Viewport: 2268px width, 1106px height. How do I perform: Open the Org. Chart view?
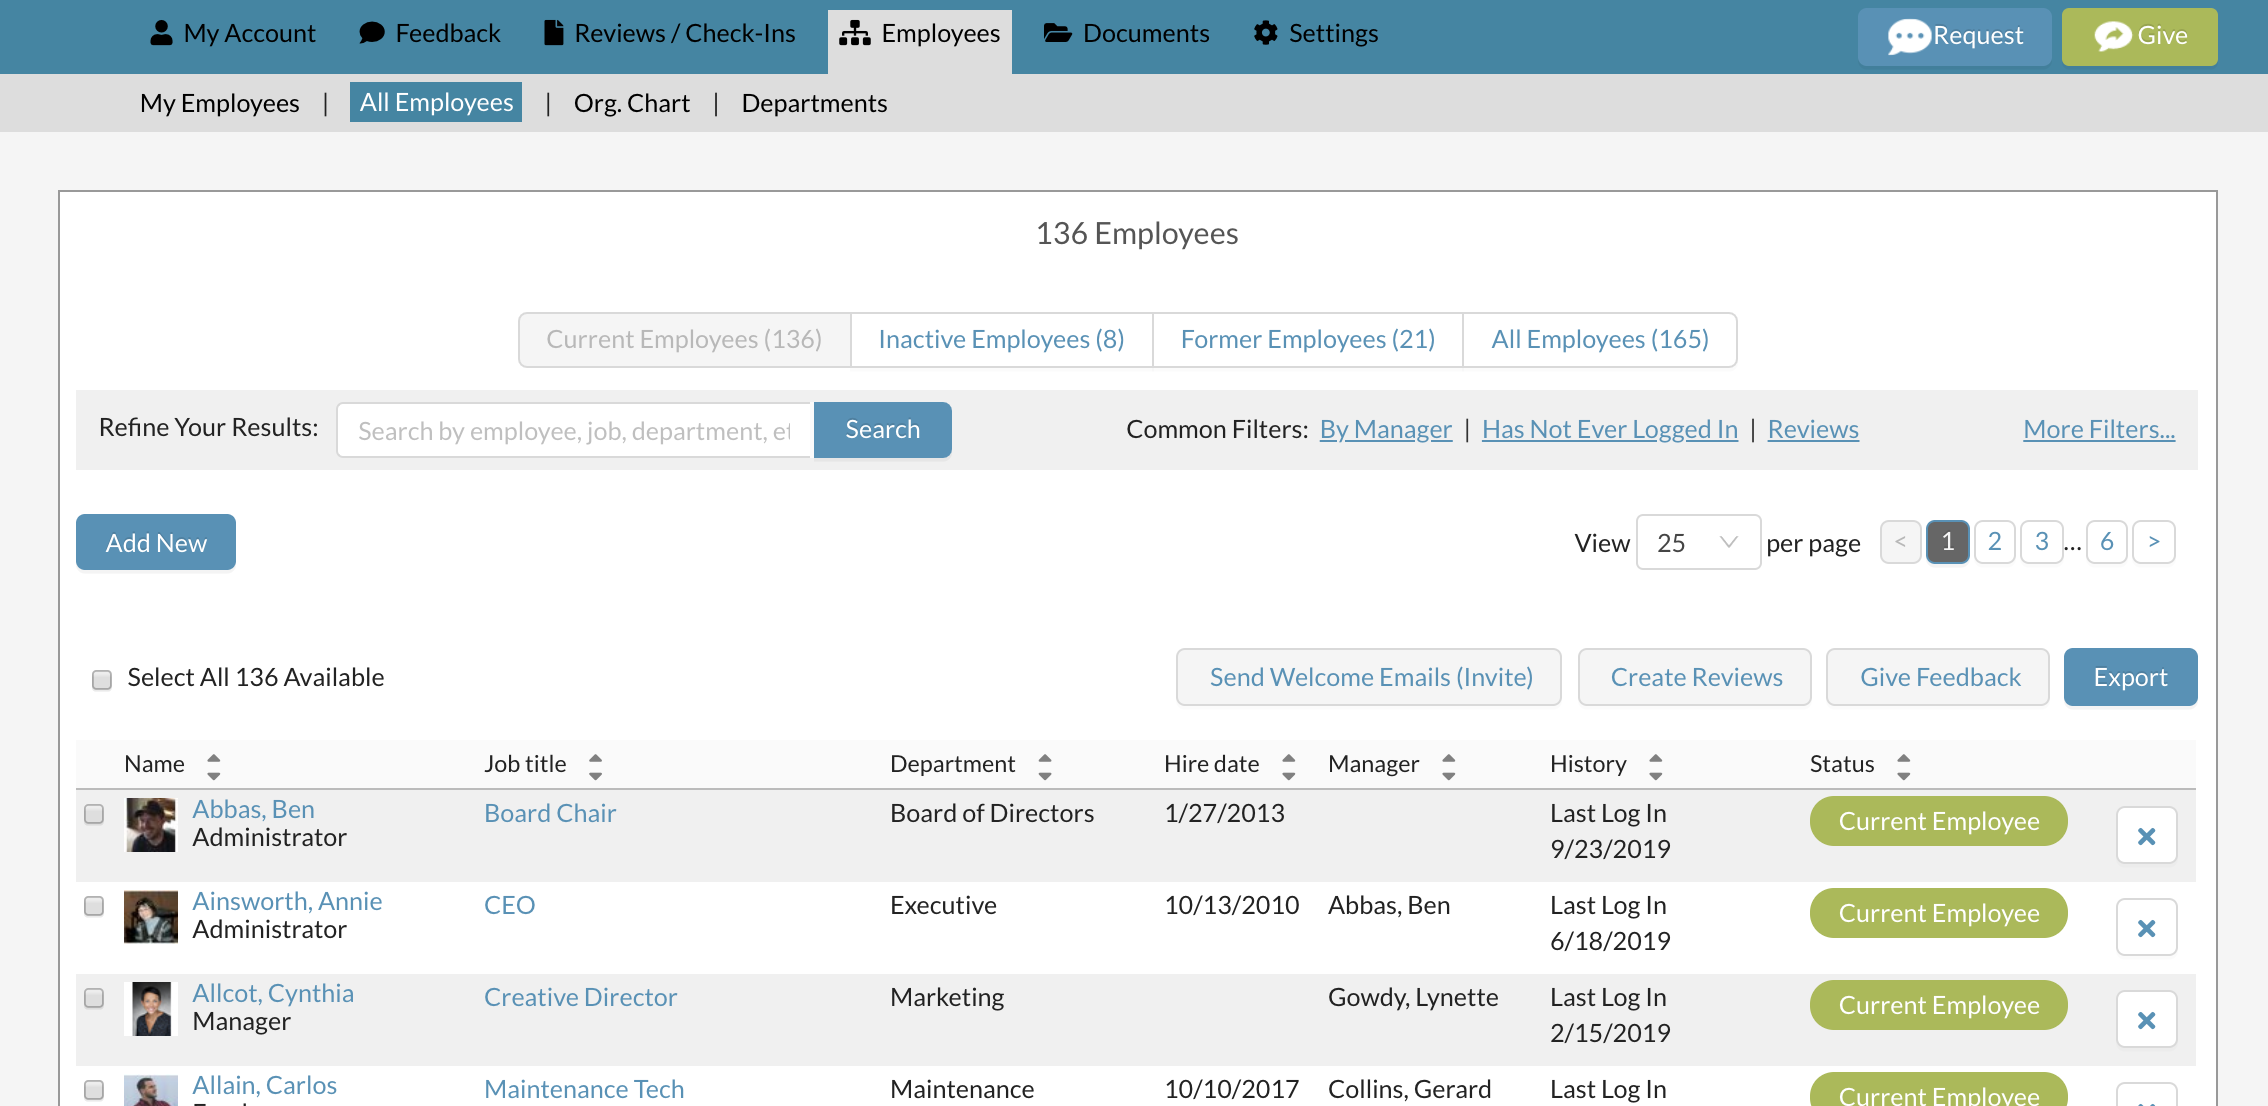point(632,103)
